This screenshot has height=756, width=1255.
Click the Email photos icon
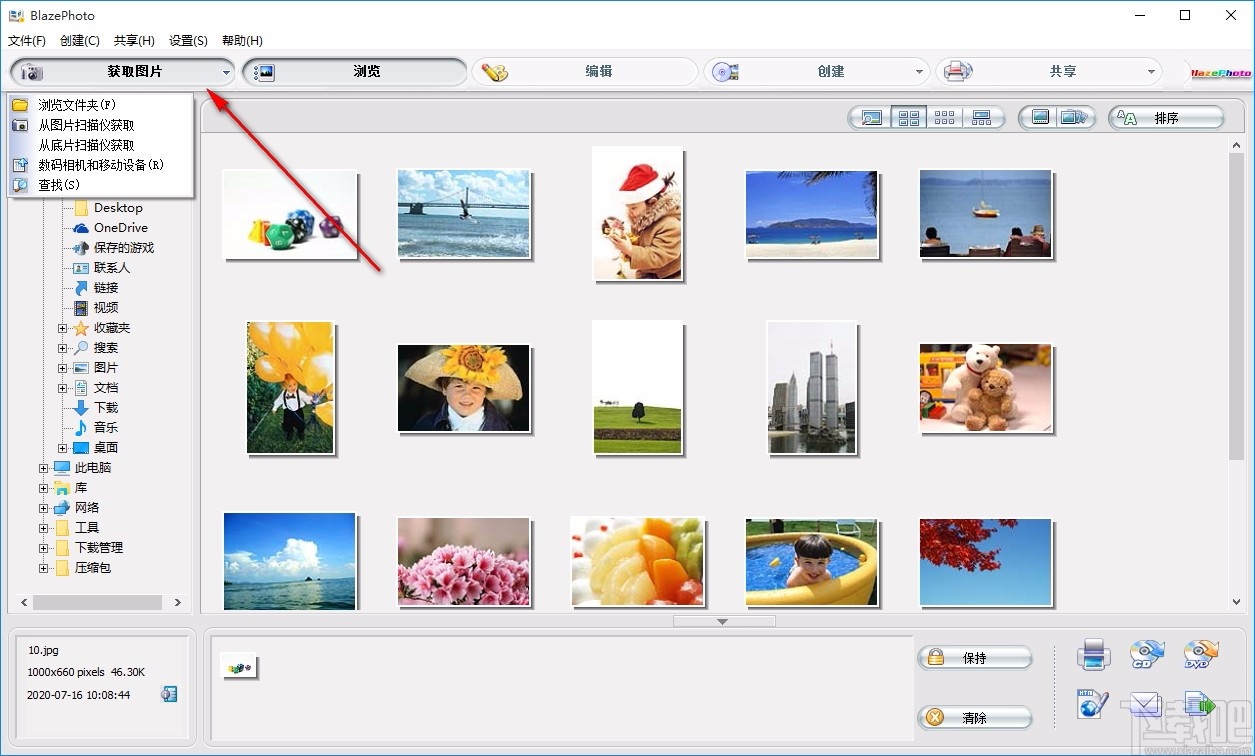coord(1146,705)
